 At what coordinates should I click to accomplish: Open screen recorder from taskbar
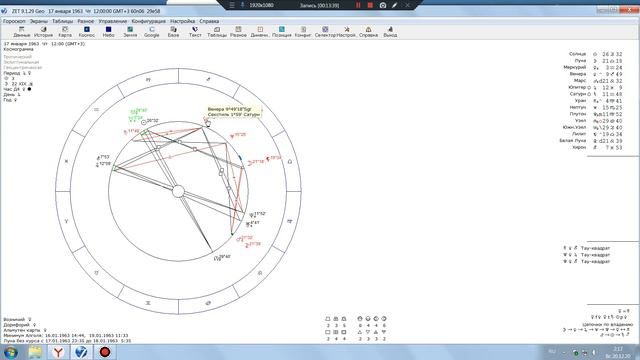click(x=105, y=352)
